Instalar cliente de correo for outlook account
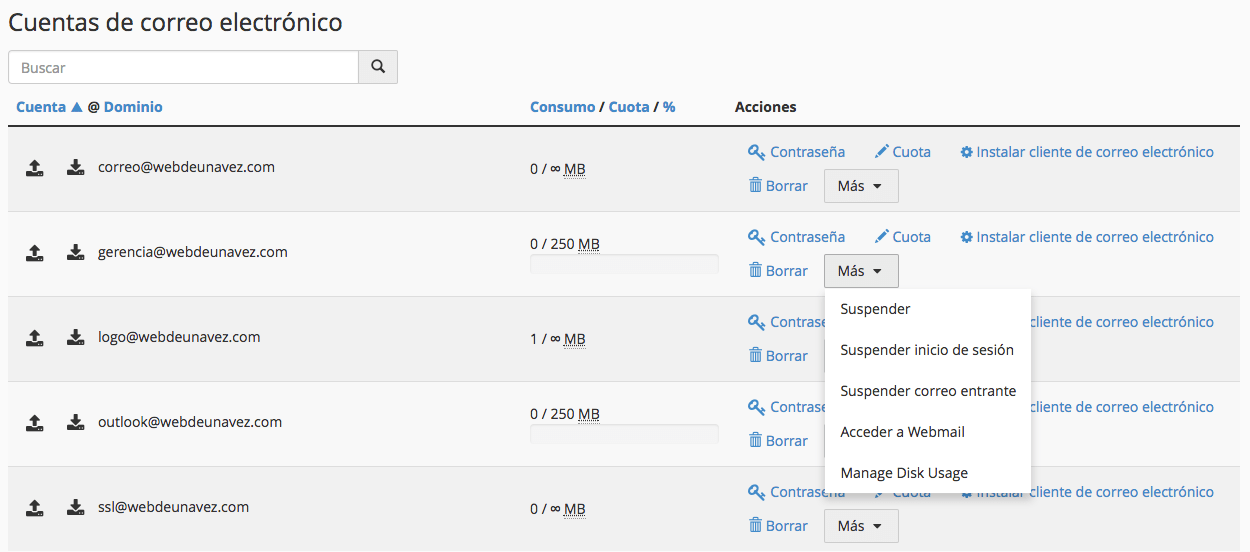 1123,407
